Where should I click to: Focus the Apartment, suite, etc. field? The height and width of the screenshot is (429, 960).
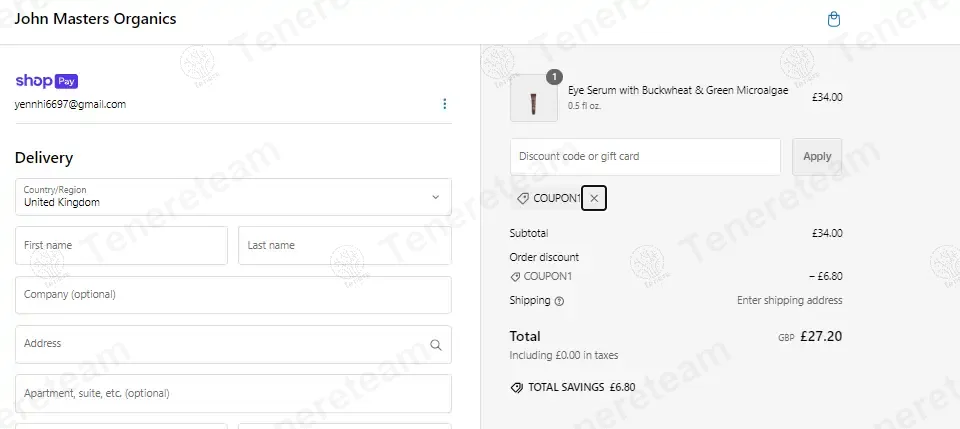(233, 394)
